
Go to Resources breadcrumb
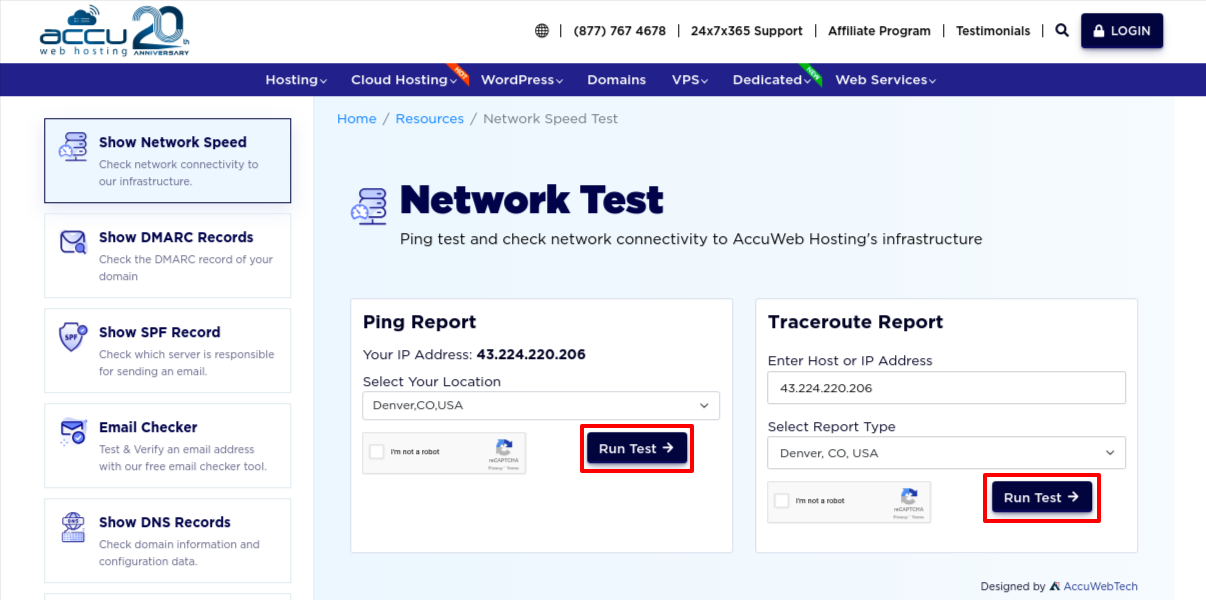(x=430, y=118)
